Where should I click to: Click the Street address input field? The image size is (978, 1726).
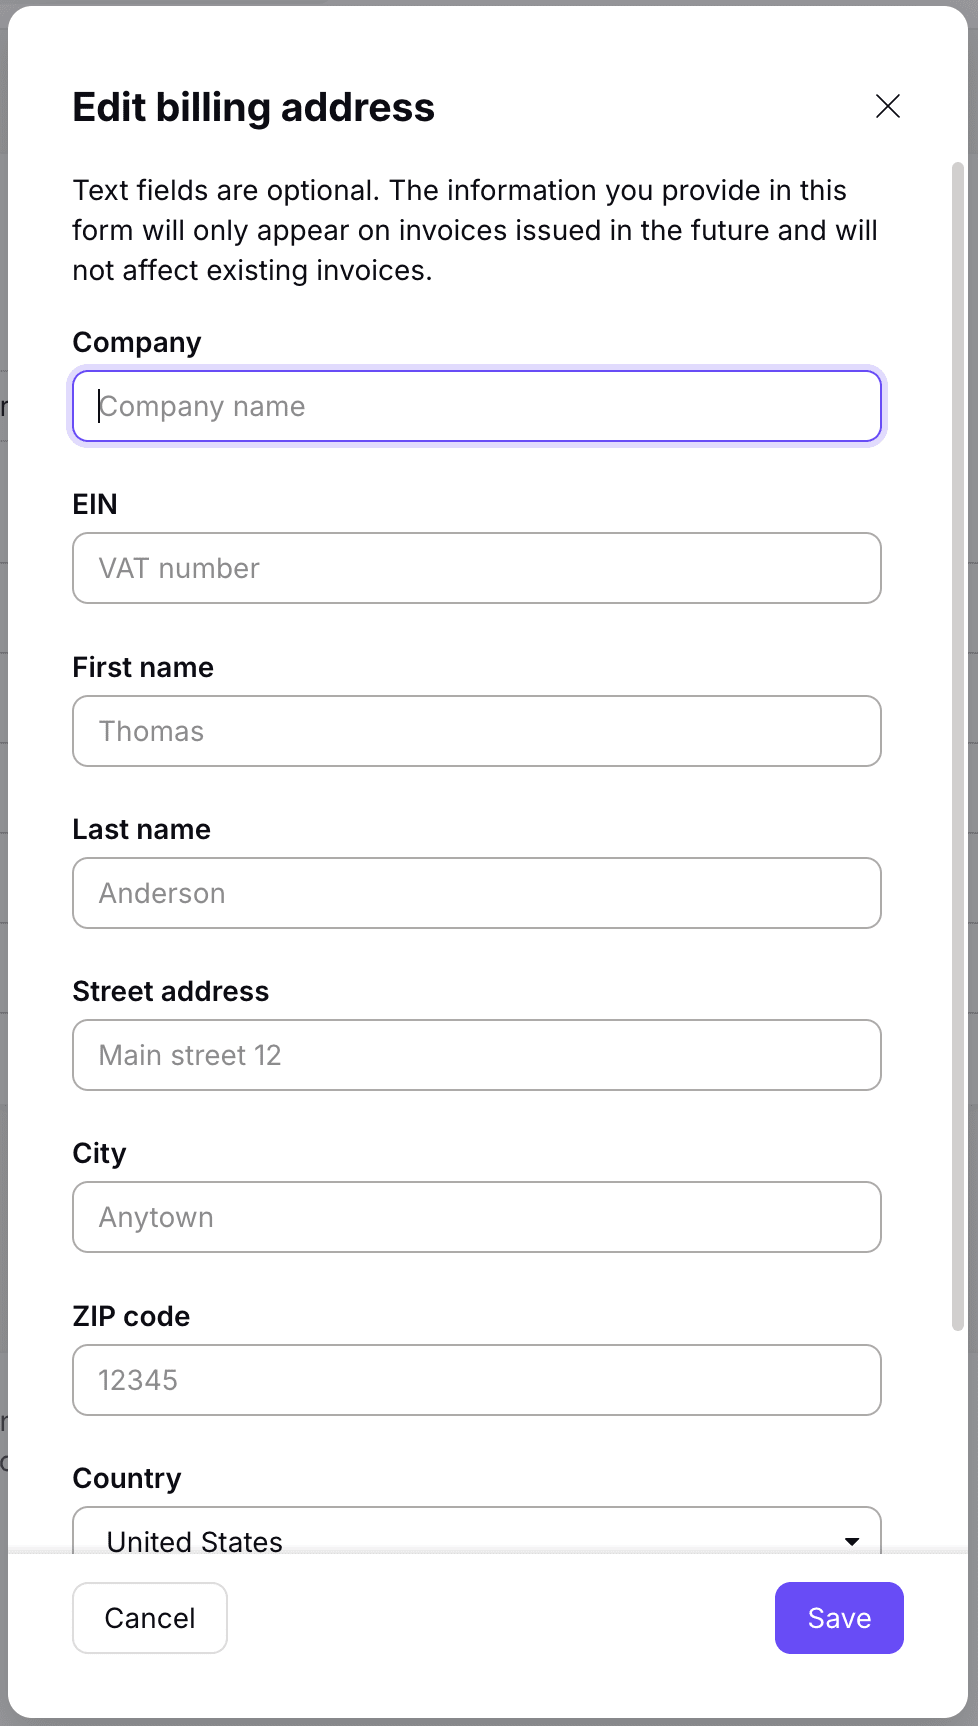click(x=476, y=1055)
